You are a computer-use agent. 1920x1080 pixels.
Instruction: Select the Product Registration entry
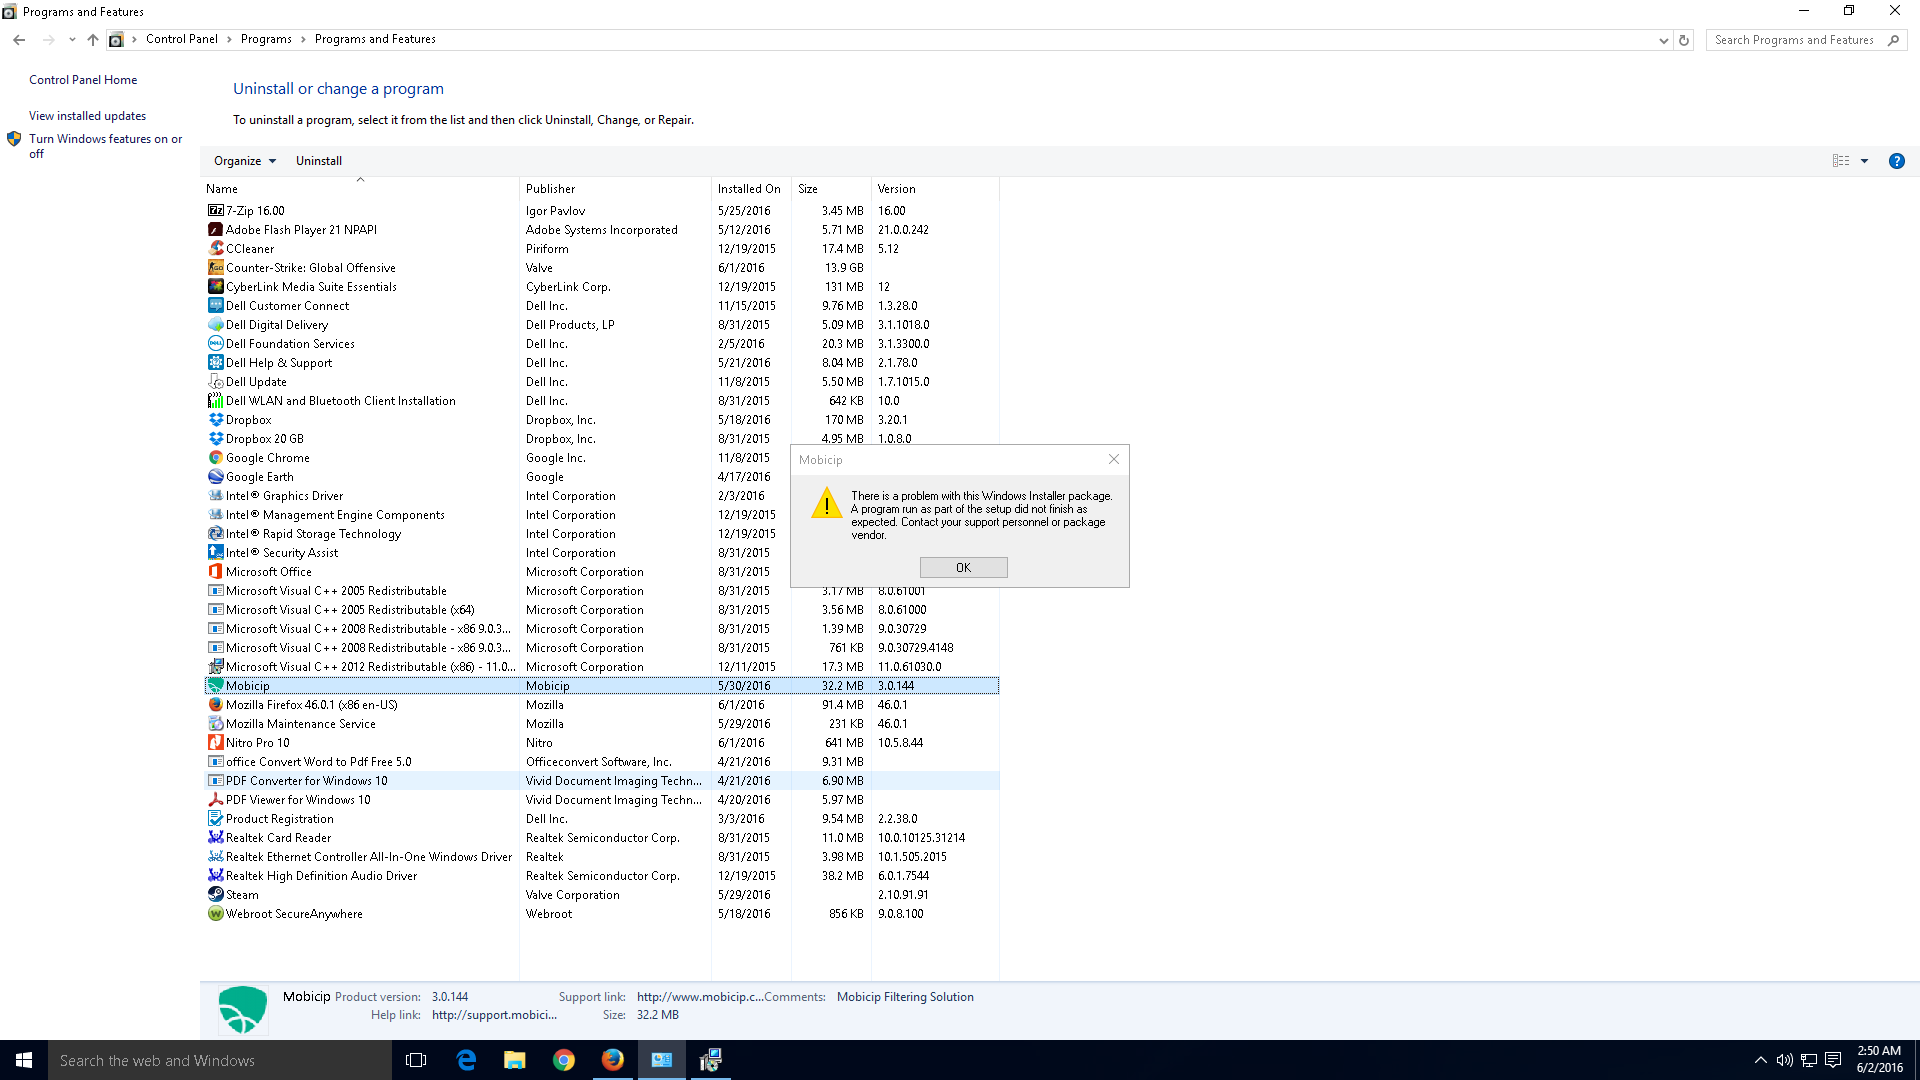601,819
